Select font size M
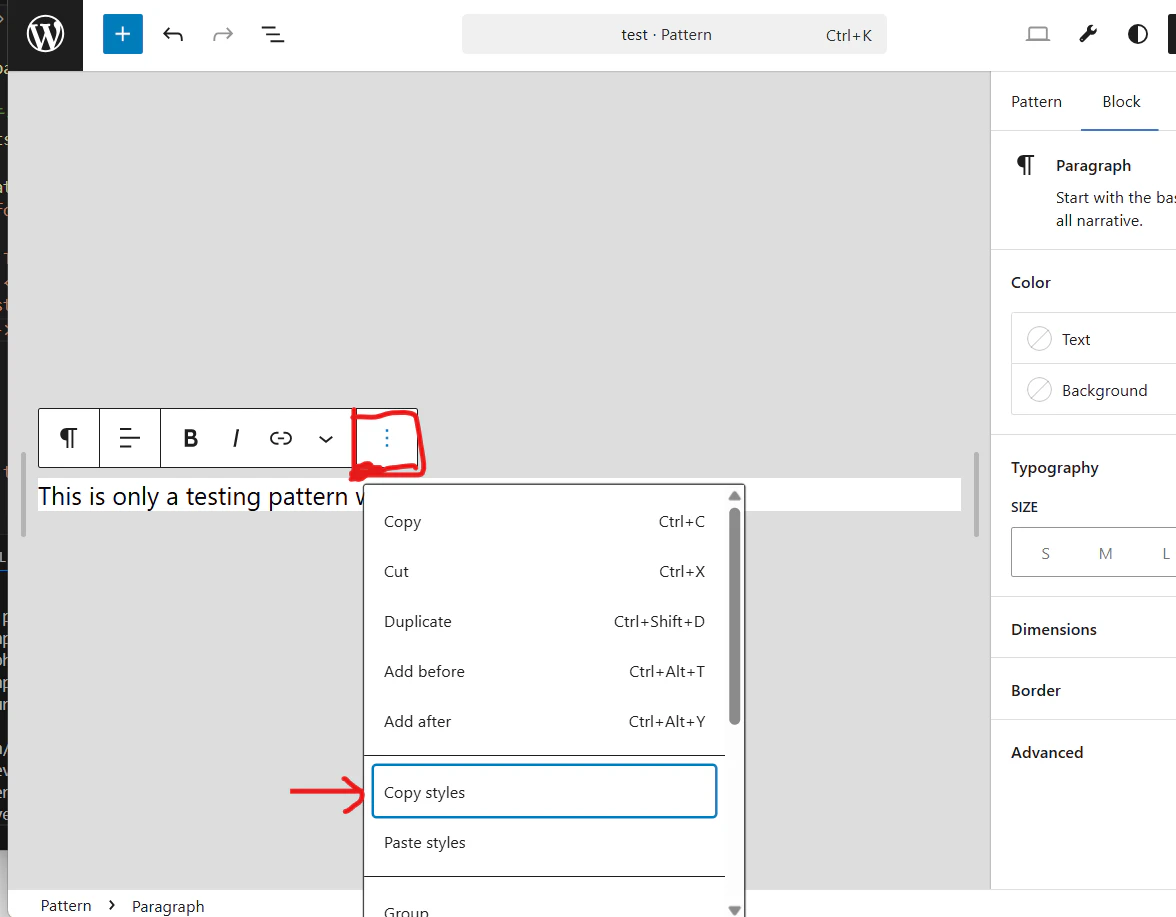1176x917 pixels. tap(1106, 553)
